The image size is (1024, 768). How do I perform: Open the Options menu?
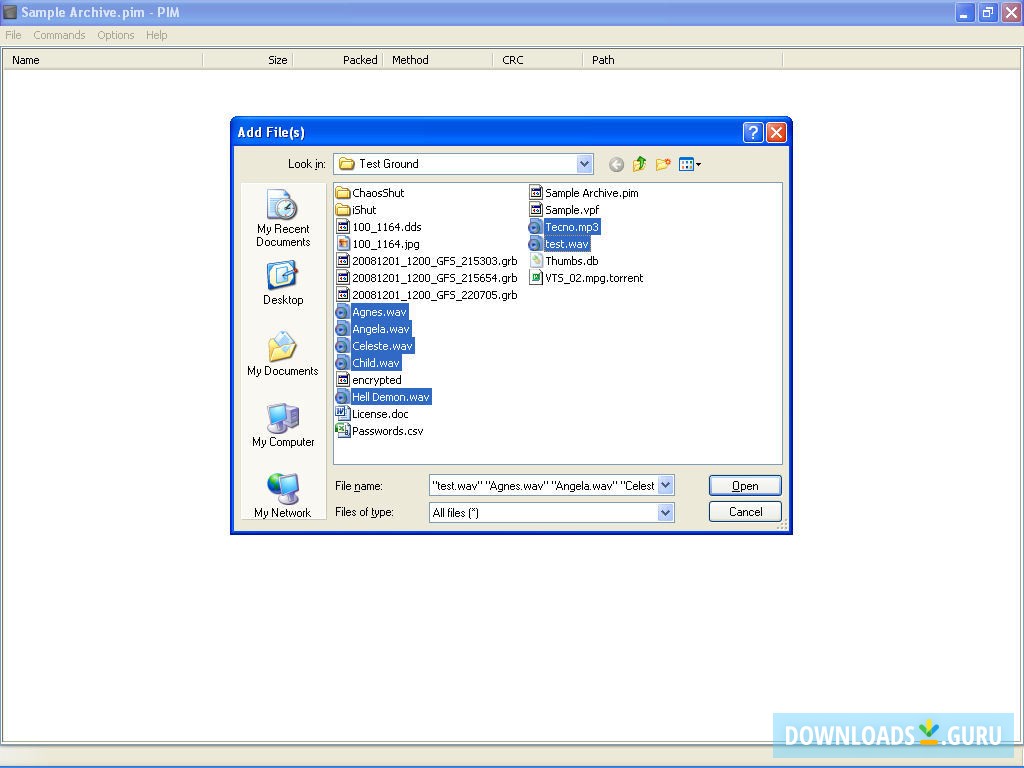(x=115, y=35)
